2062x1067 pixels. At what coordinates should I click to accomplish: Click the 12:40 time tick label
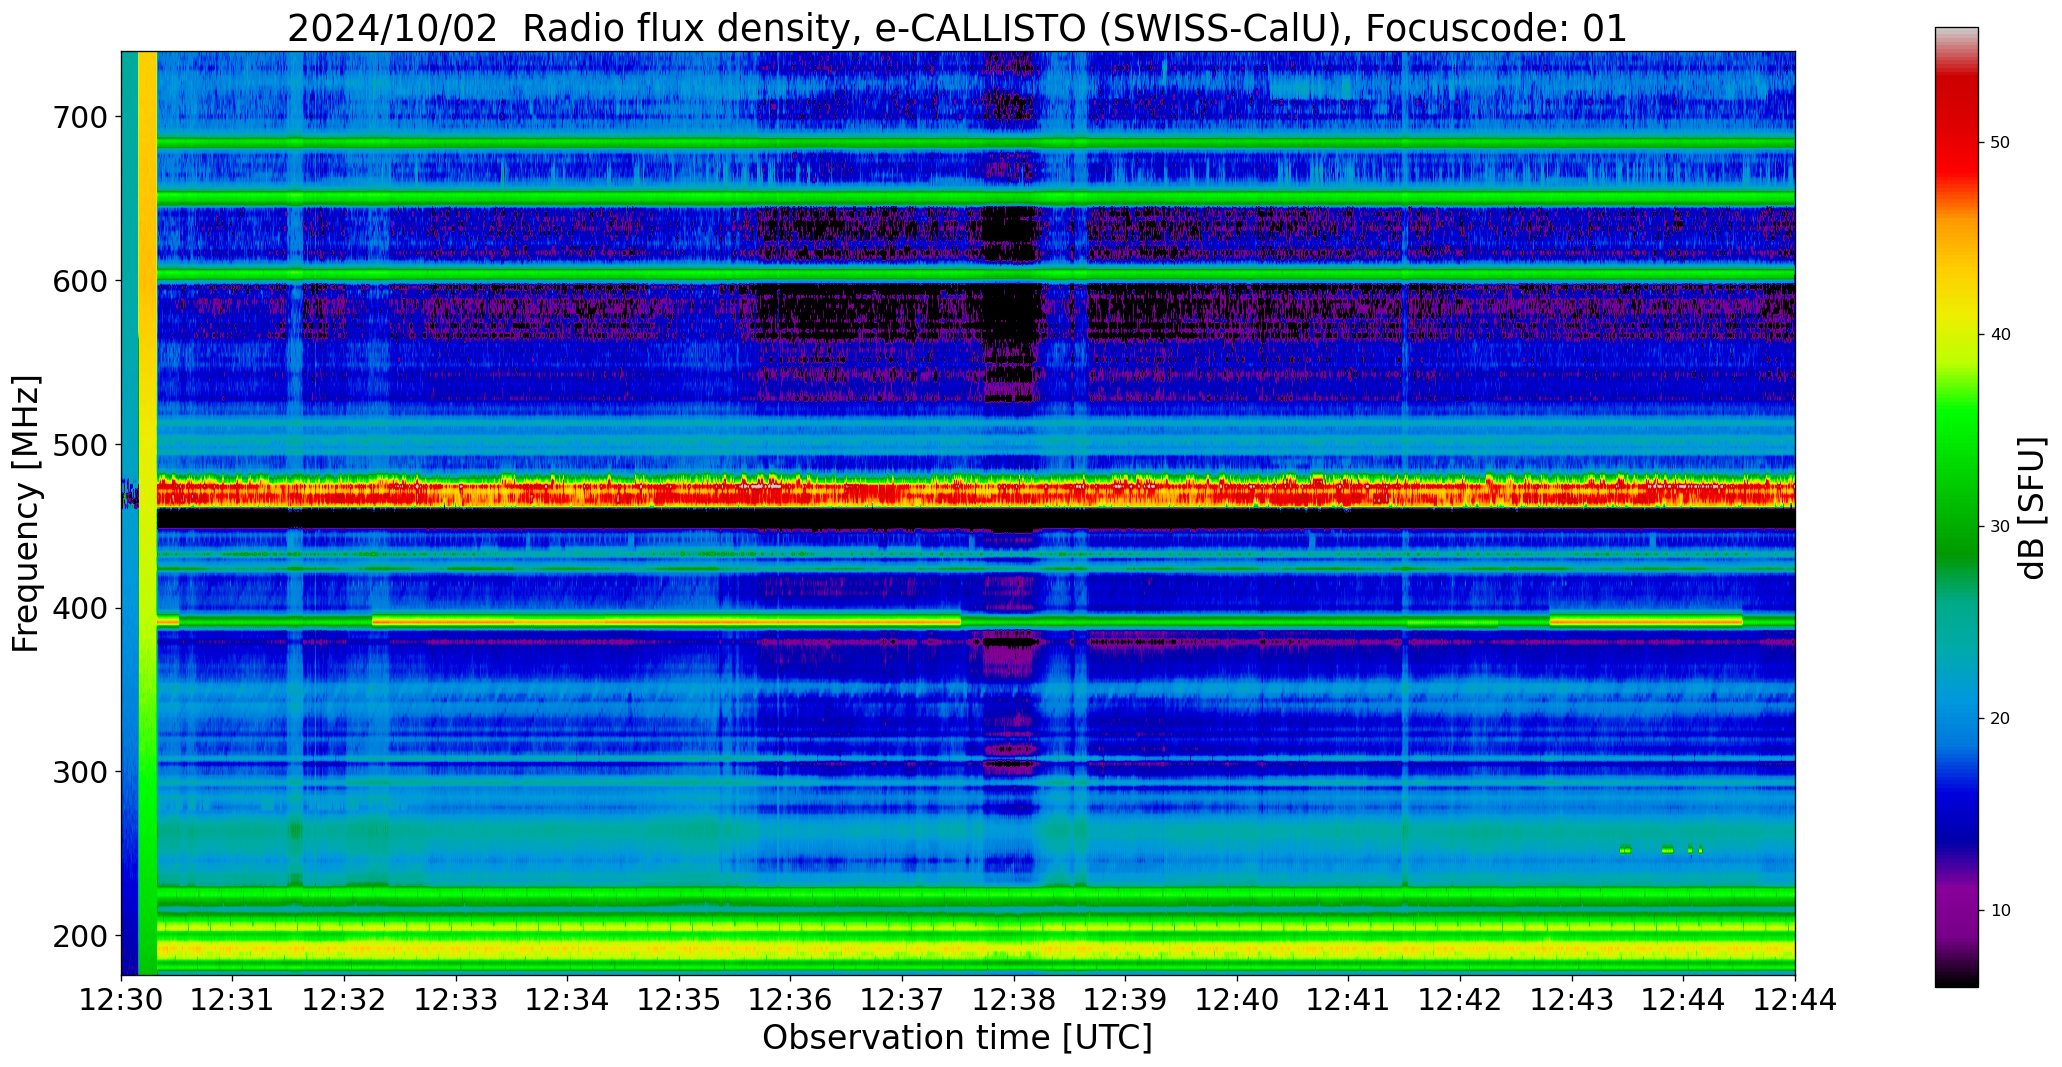1237,1000
